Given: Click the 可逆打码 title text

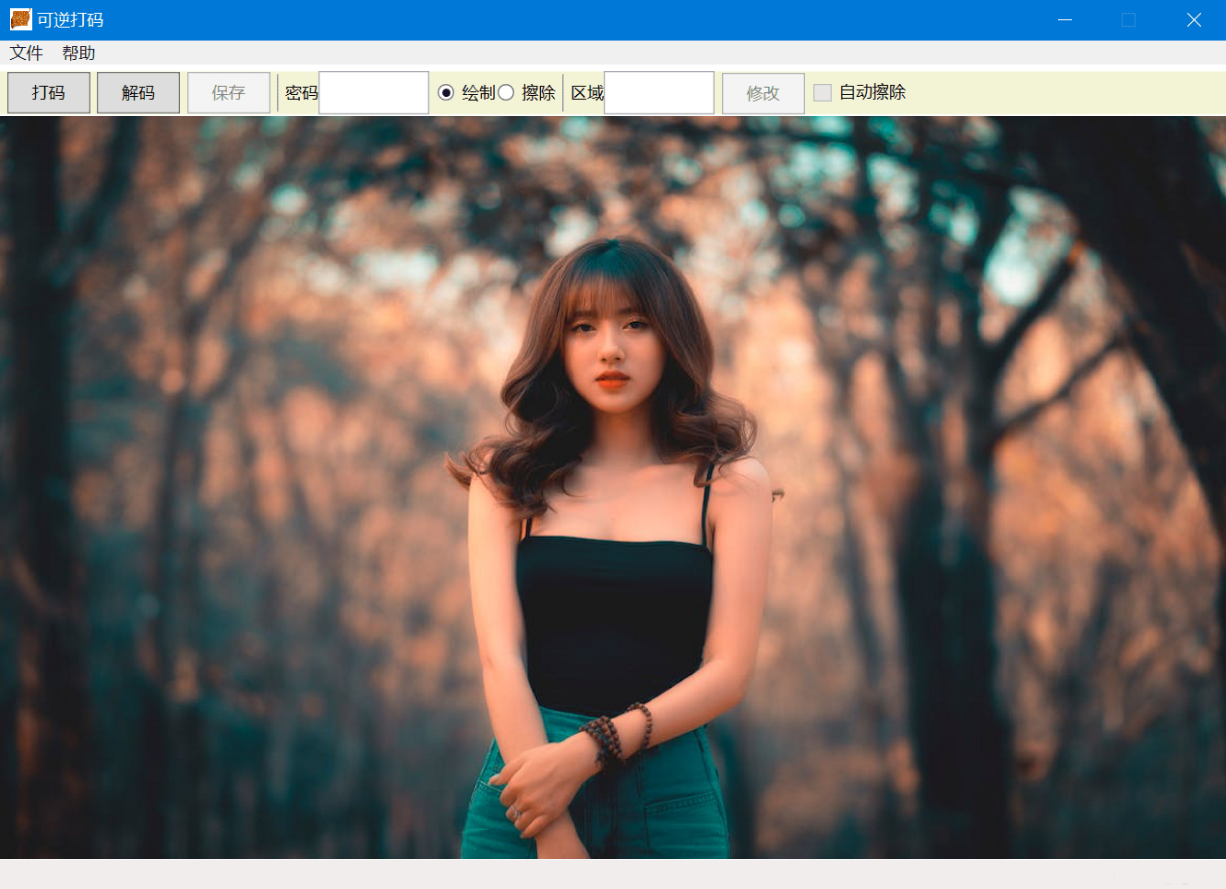Looking at the screenshot, I should coord(70,20).
